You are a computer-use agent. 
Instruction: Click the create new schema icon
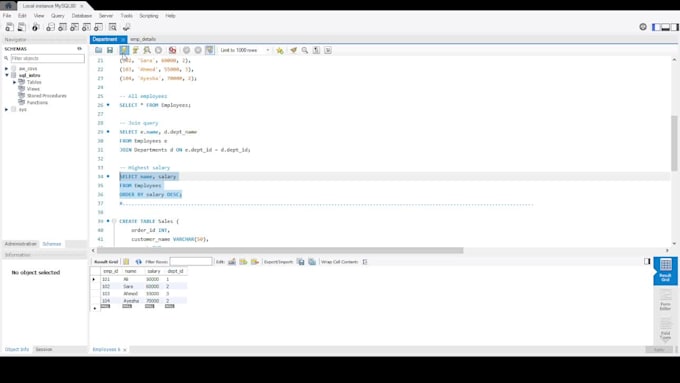pyautogui.click(x=50, y=27)
